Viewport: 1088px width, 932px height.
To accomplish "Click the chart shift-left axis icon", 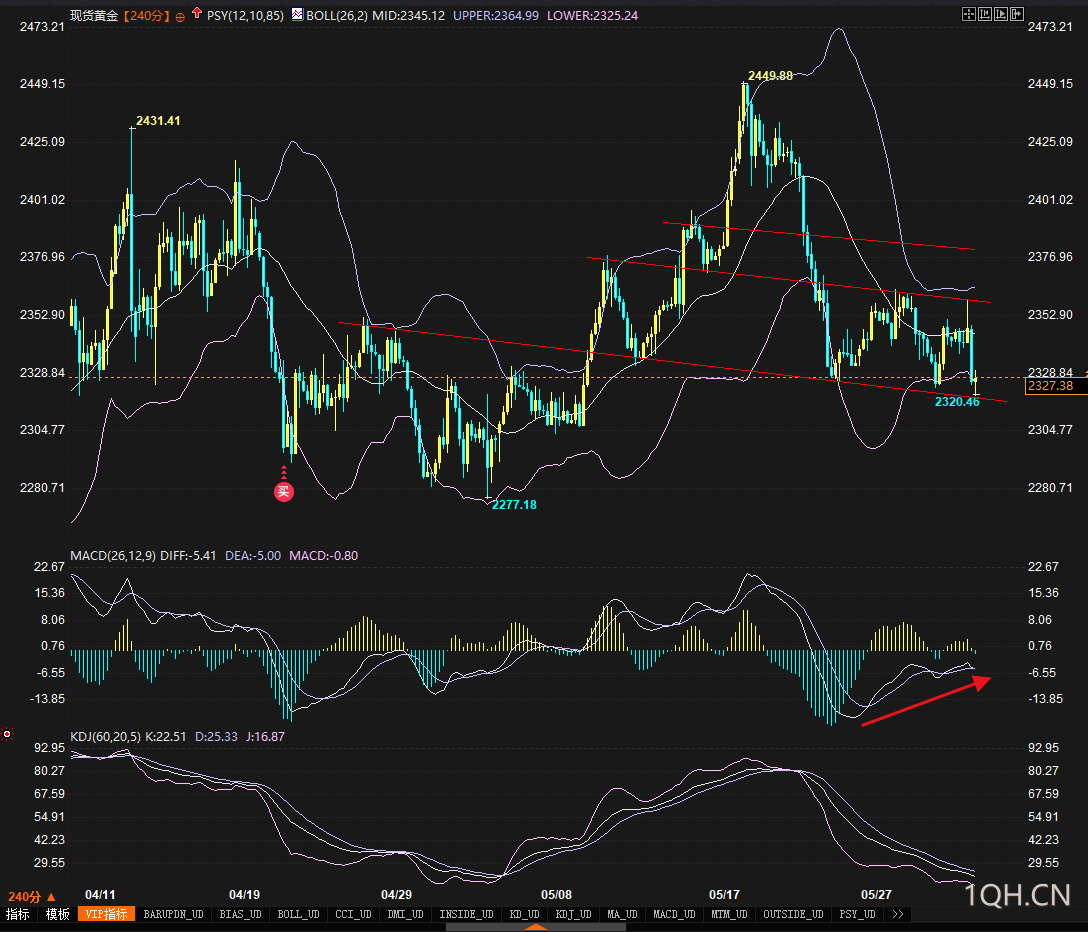I will pyautogui.click(x=985, y=14).
